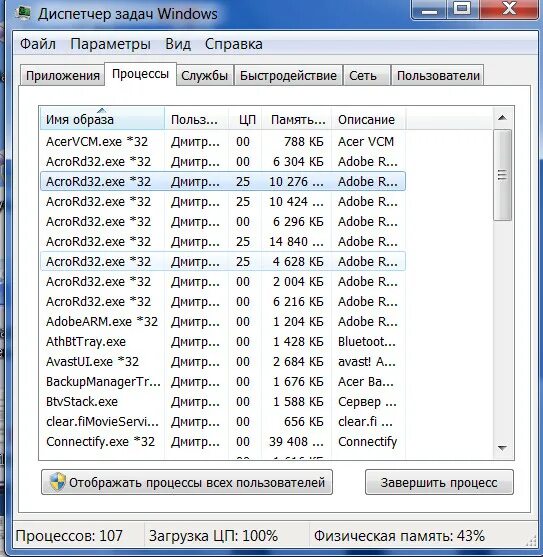This screenshot has width=543, height=557.
Task: Select the AdobeARM.exe *32 process
Action: click(x=223, y=321)
